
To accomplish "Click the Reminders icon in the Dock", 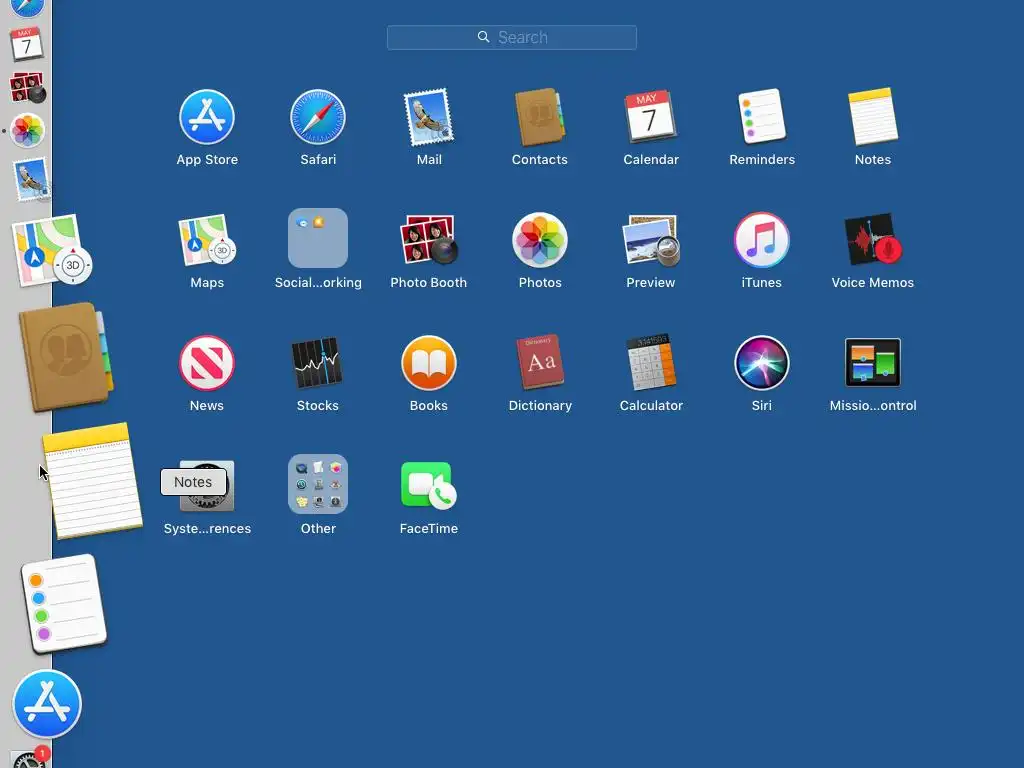I will click(x=63, y=603).
